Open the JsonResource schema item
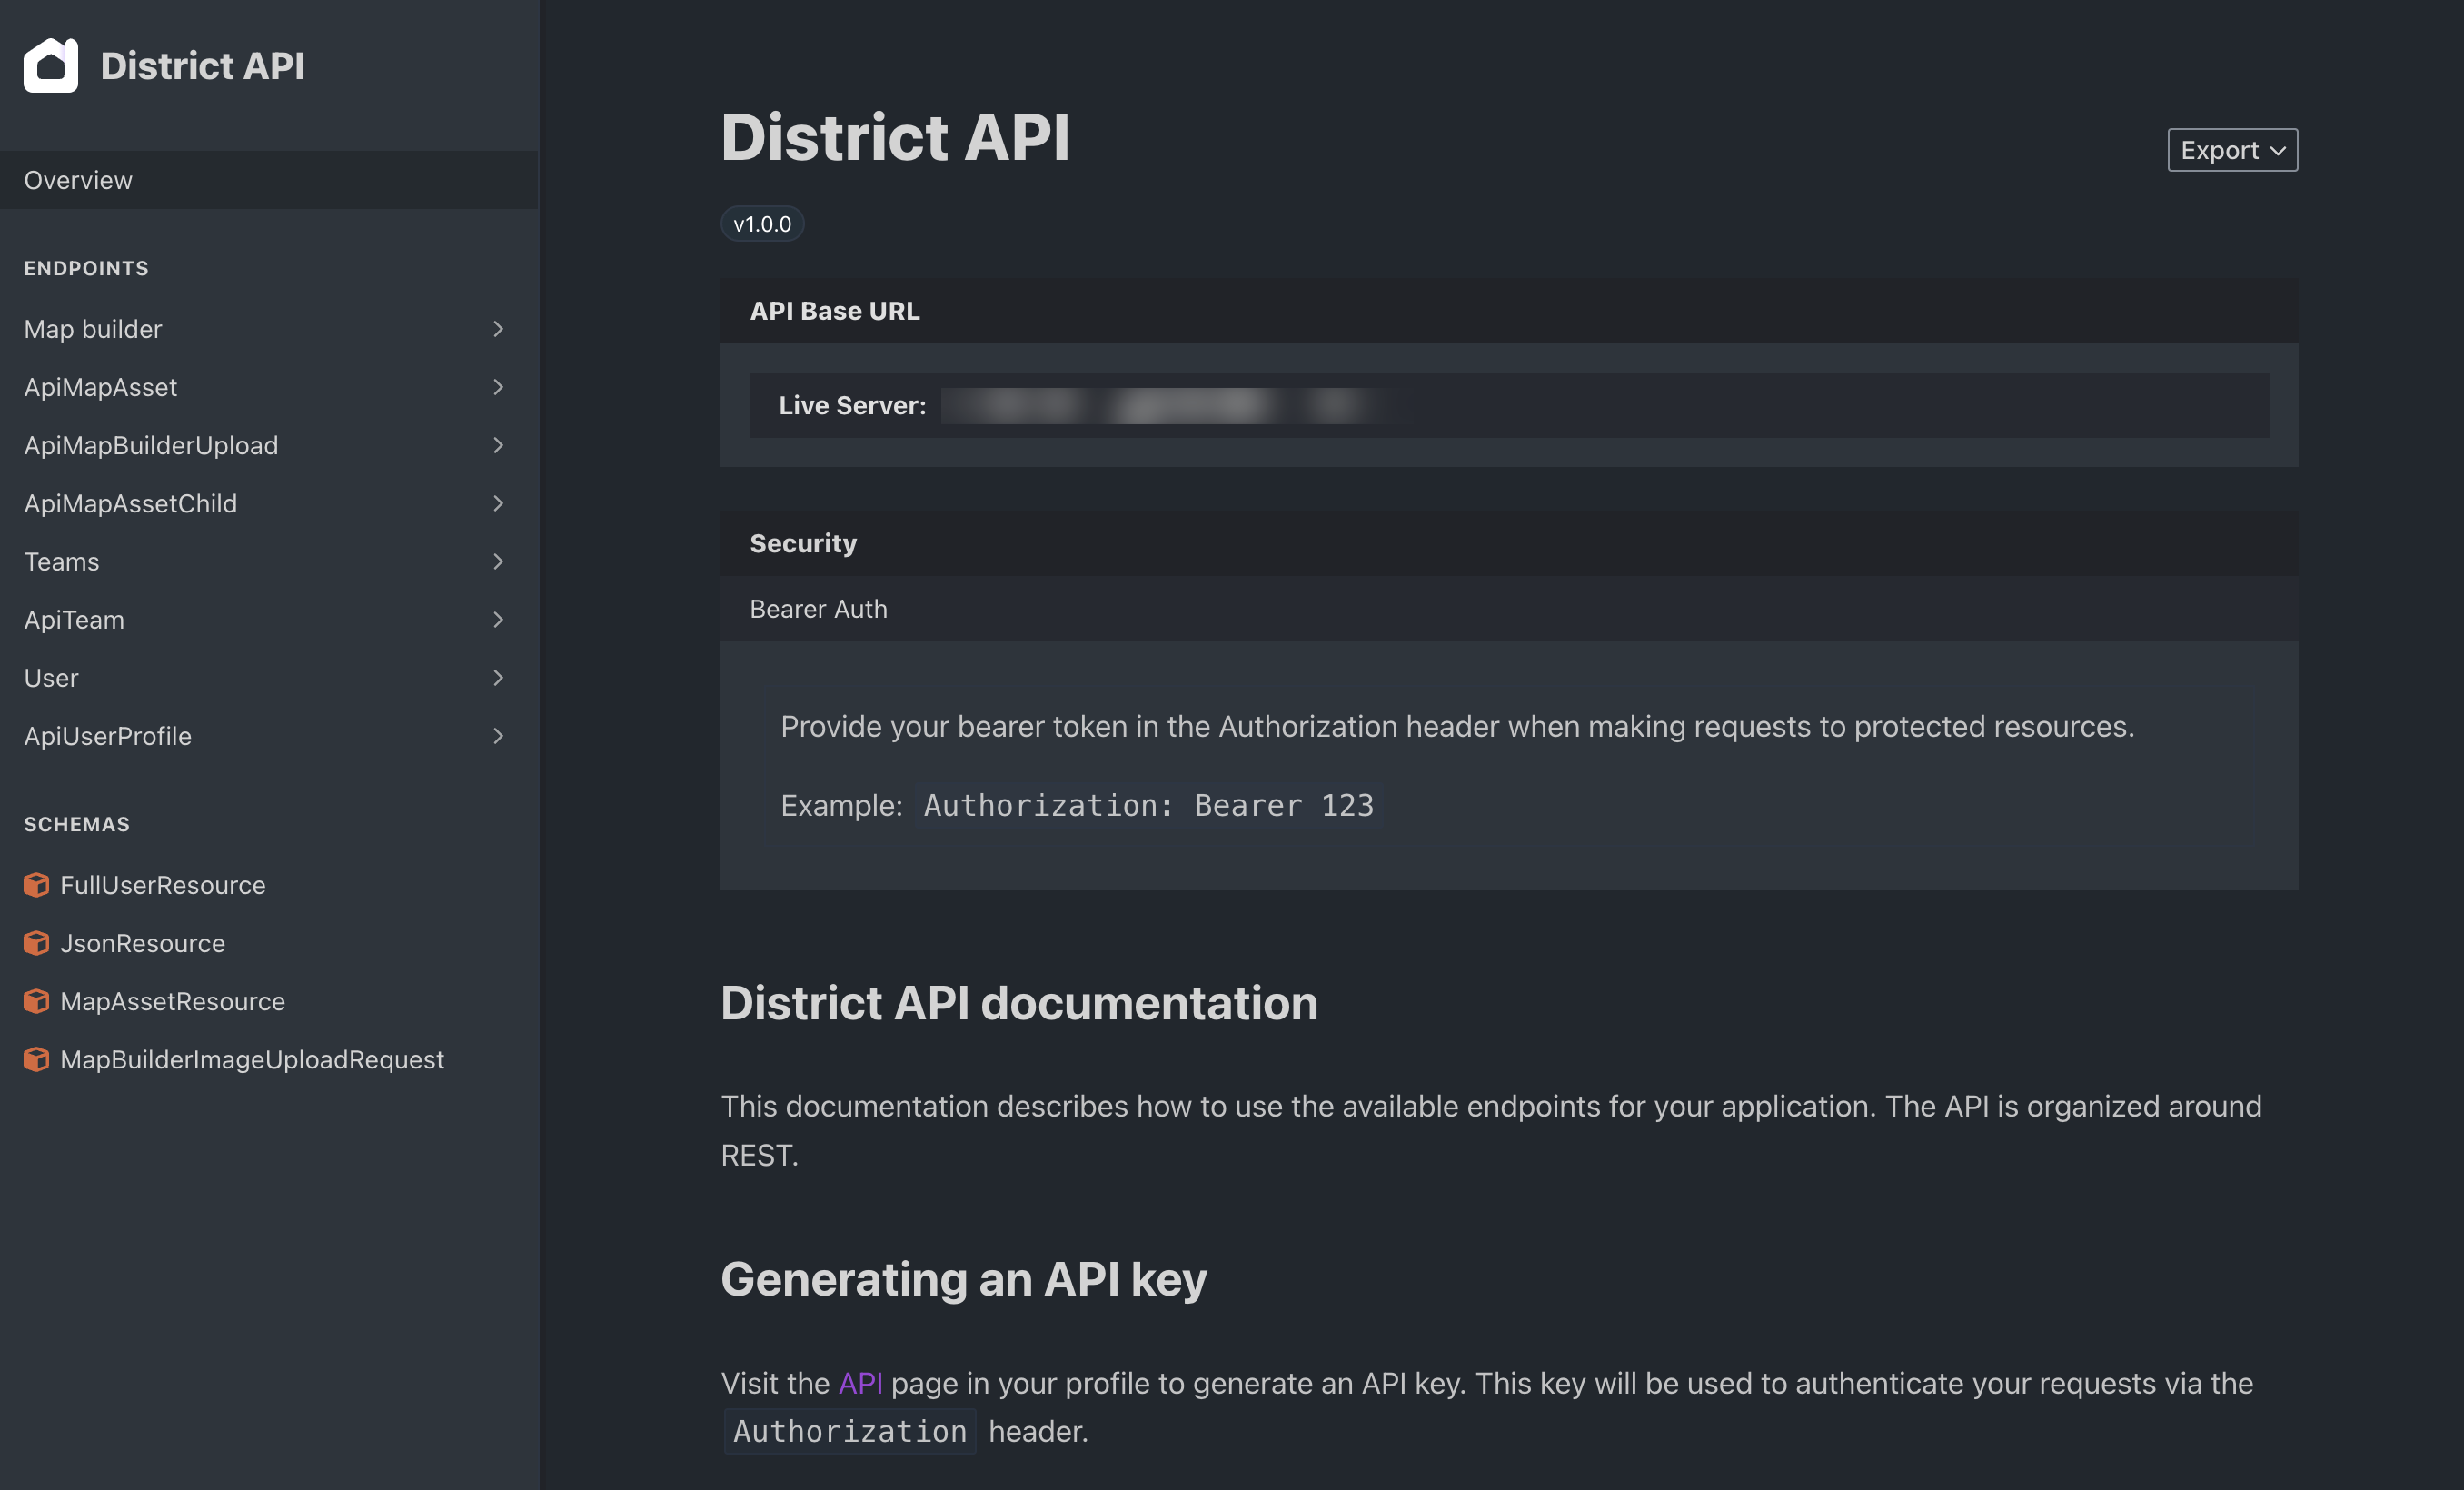Screen dimensions: 2464x1490 (142, 943)
